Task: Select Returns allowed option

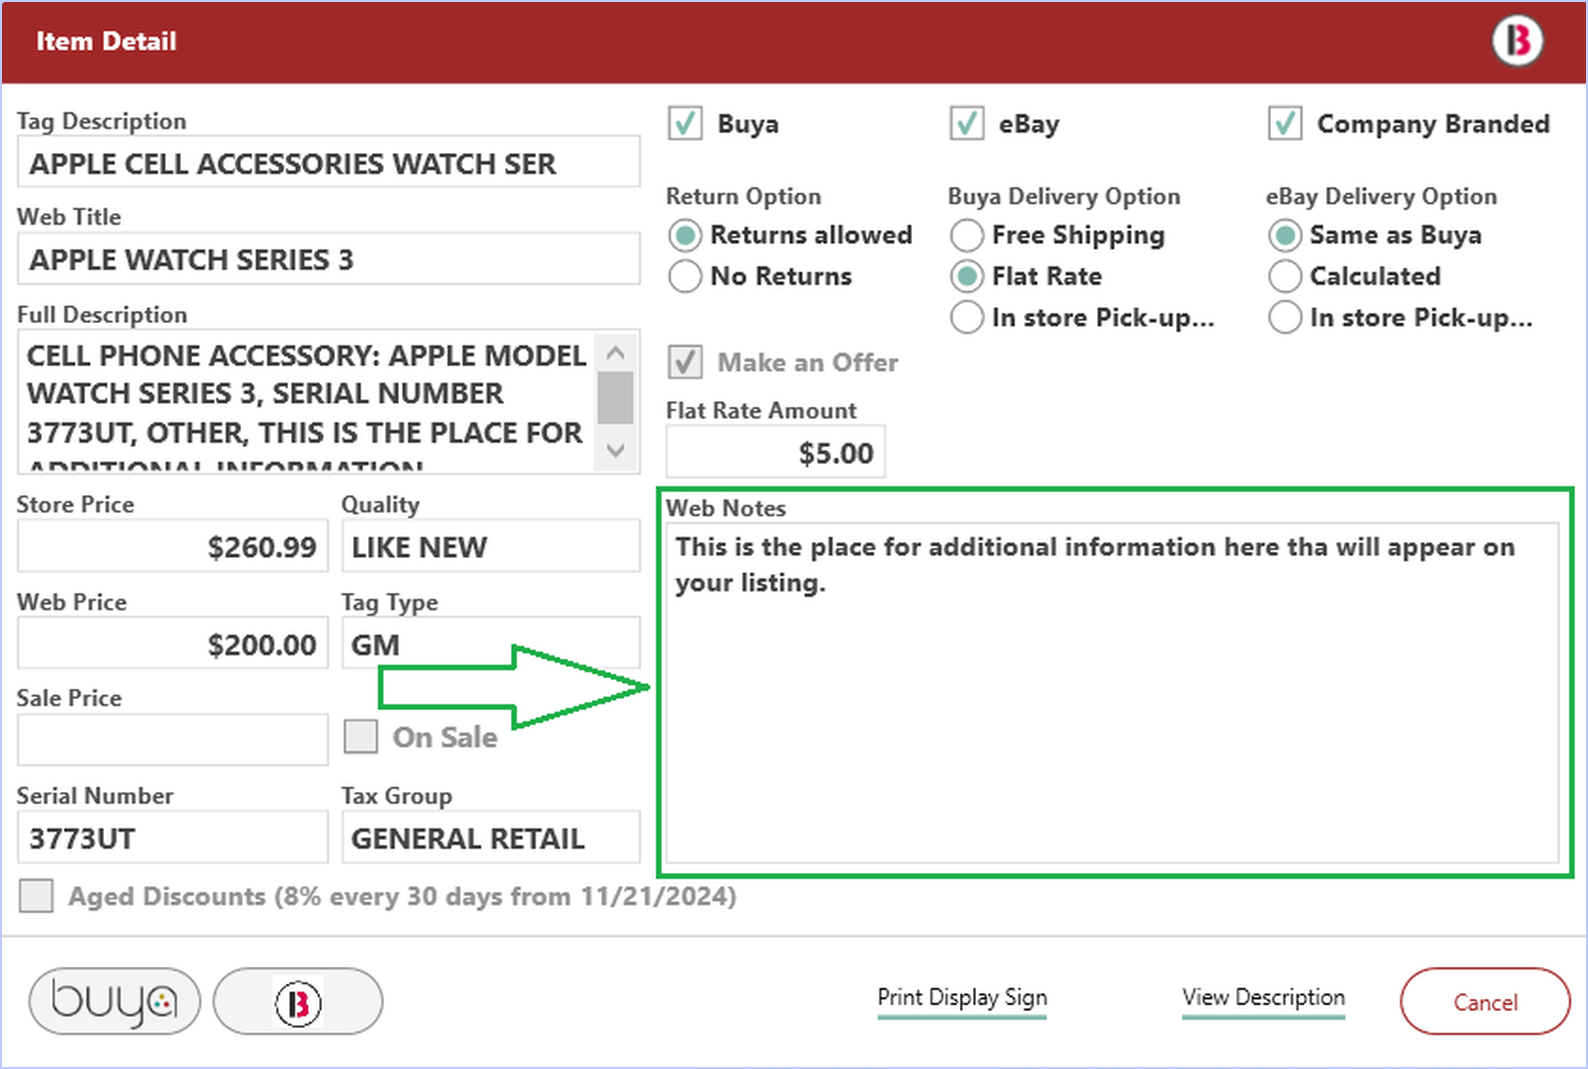Action: point(685,236)
